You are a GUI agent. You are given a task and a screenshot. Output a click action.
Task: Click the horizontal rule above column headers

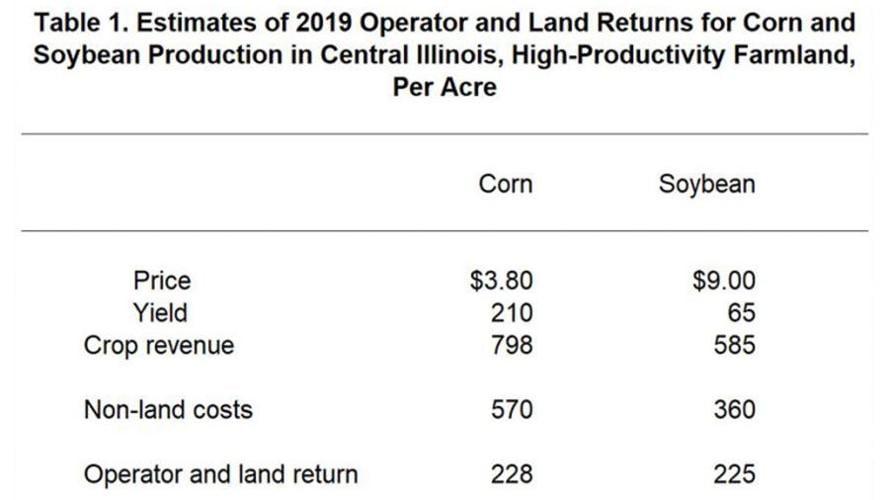click(x=444, y=133)
